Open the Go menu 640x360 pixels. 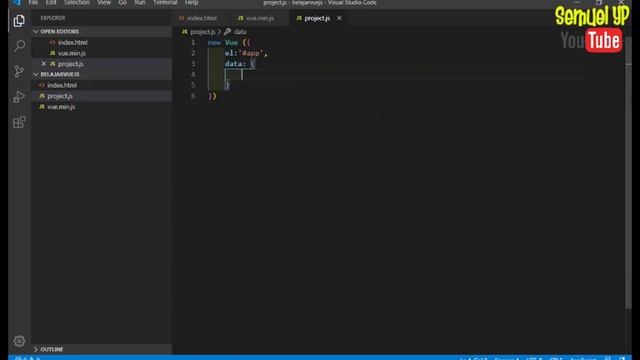pos(122,2)
